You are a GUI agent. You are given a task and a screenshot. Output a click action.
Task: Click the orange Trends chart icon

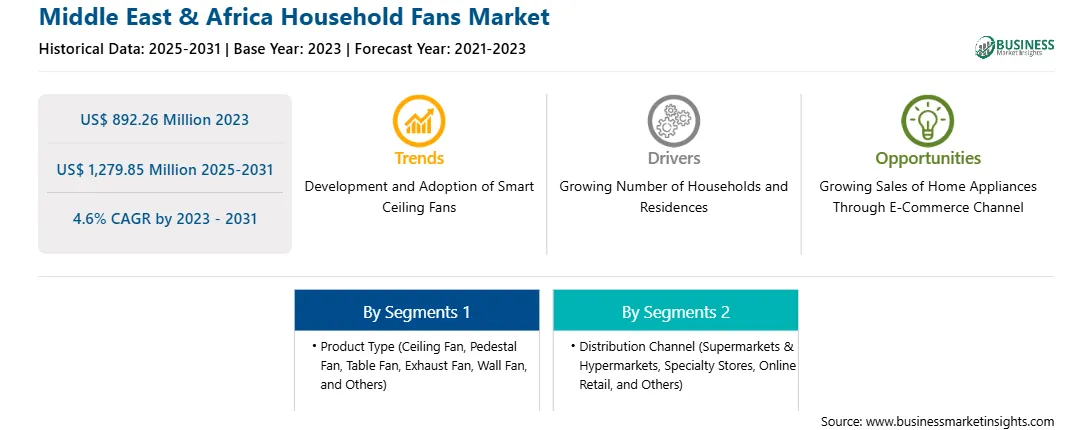pyautogui.click(x=419, y=121)
